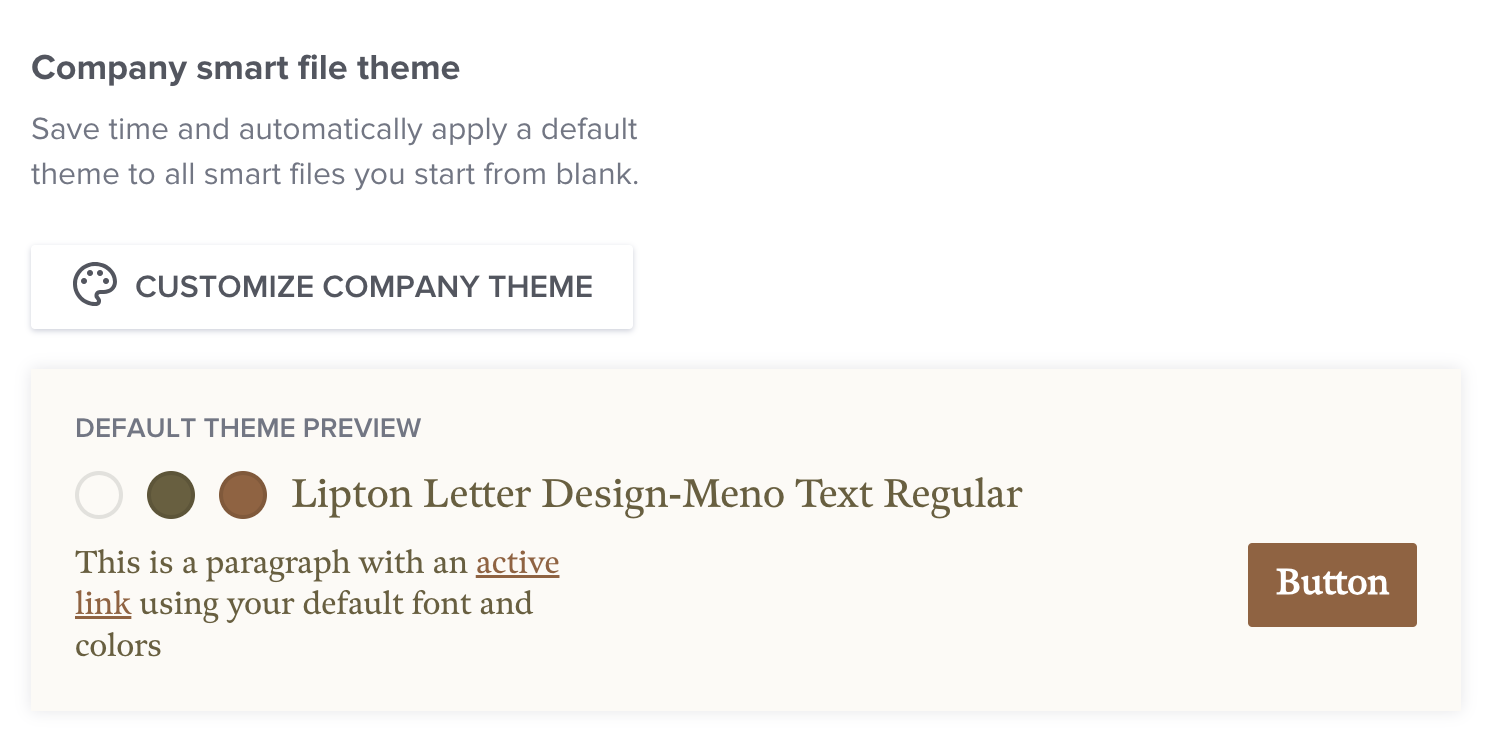
Task: Click the 'Company smart file theme' heading
Action: (246, 68)
